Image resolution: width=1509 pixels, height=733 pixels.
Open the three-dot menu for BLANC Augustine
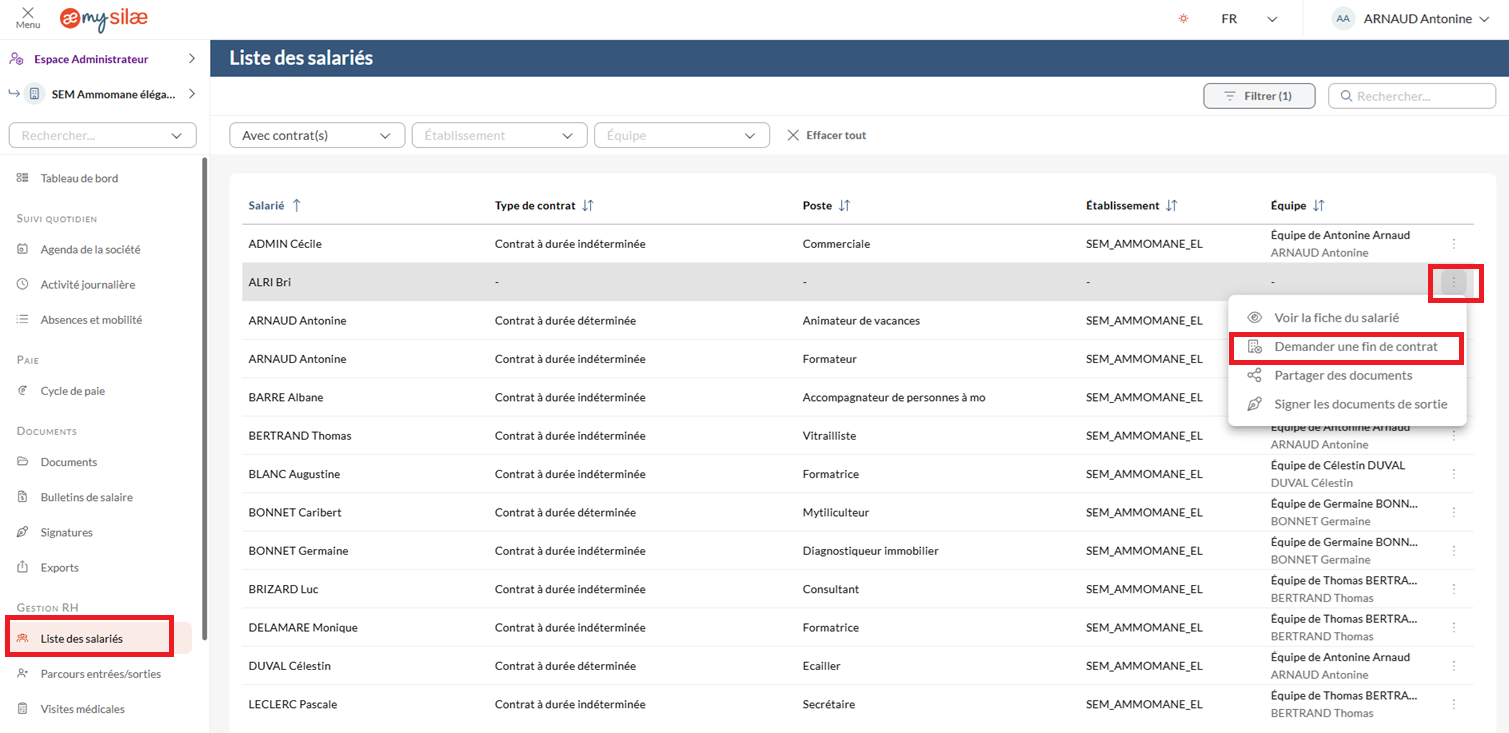[x=1453, y=474]
